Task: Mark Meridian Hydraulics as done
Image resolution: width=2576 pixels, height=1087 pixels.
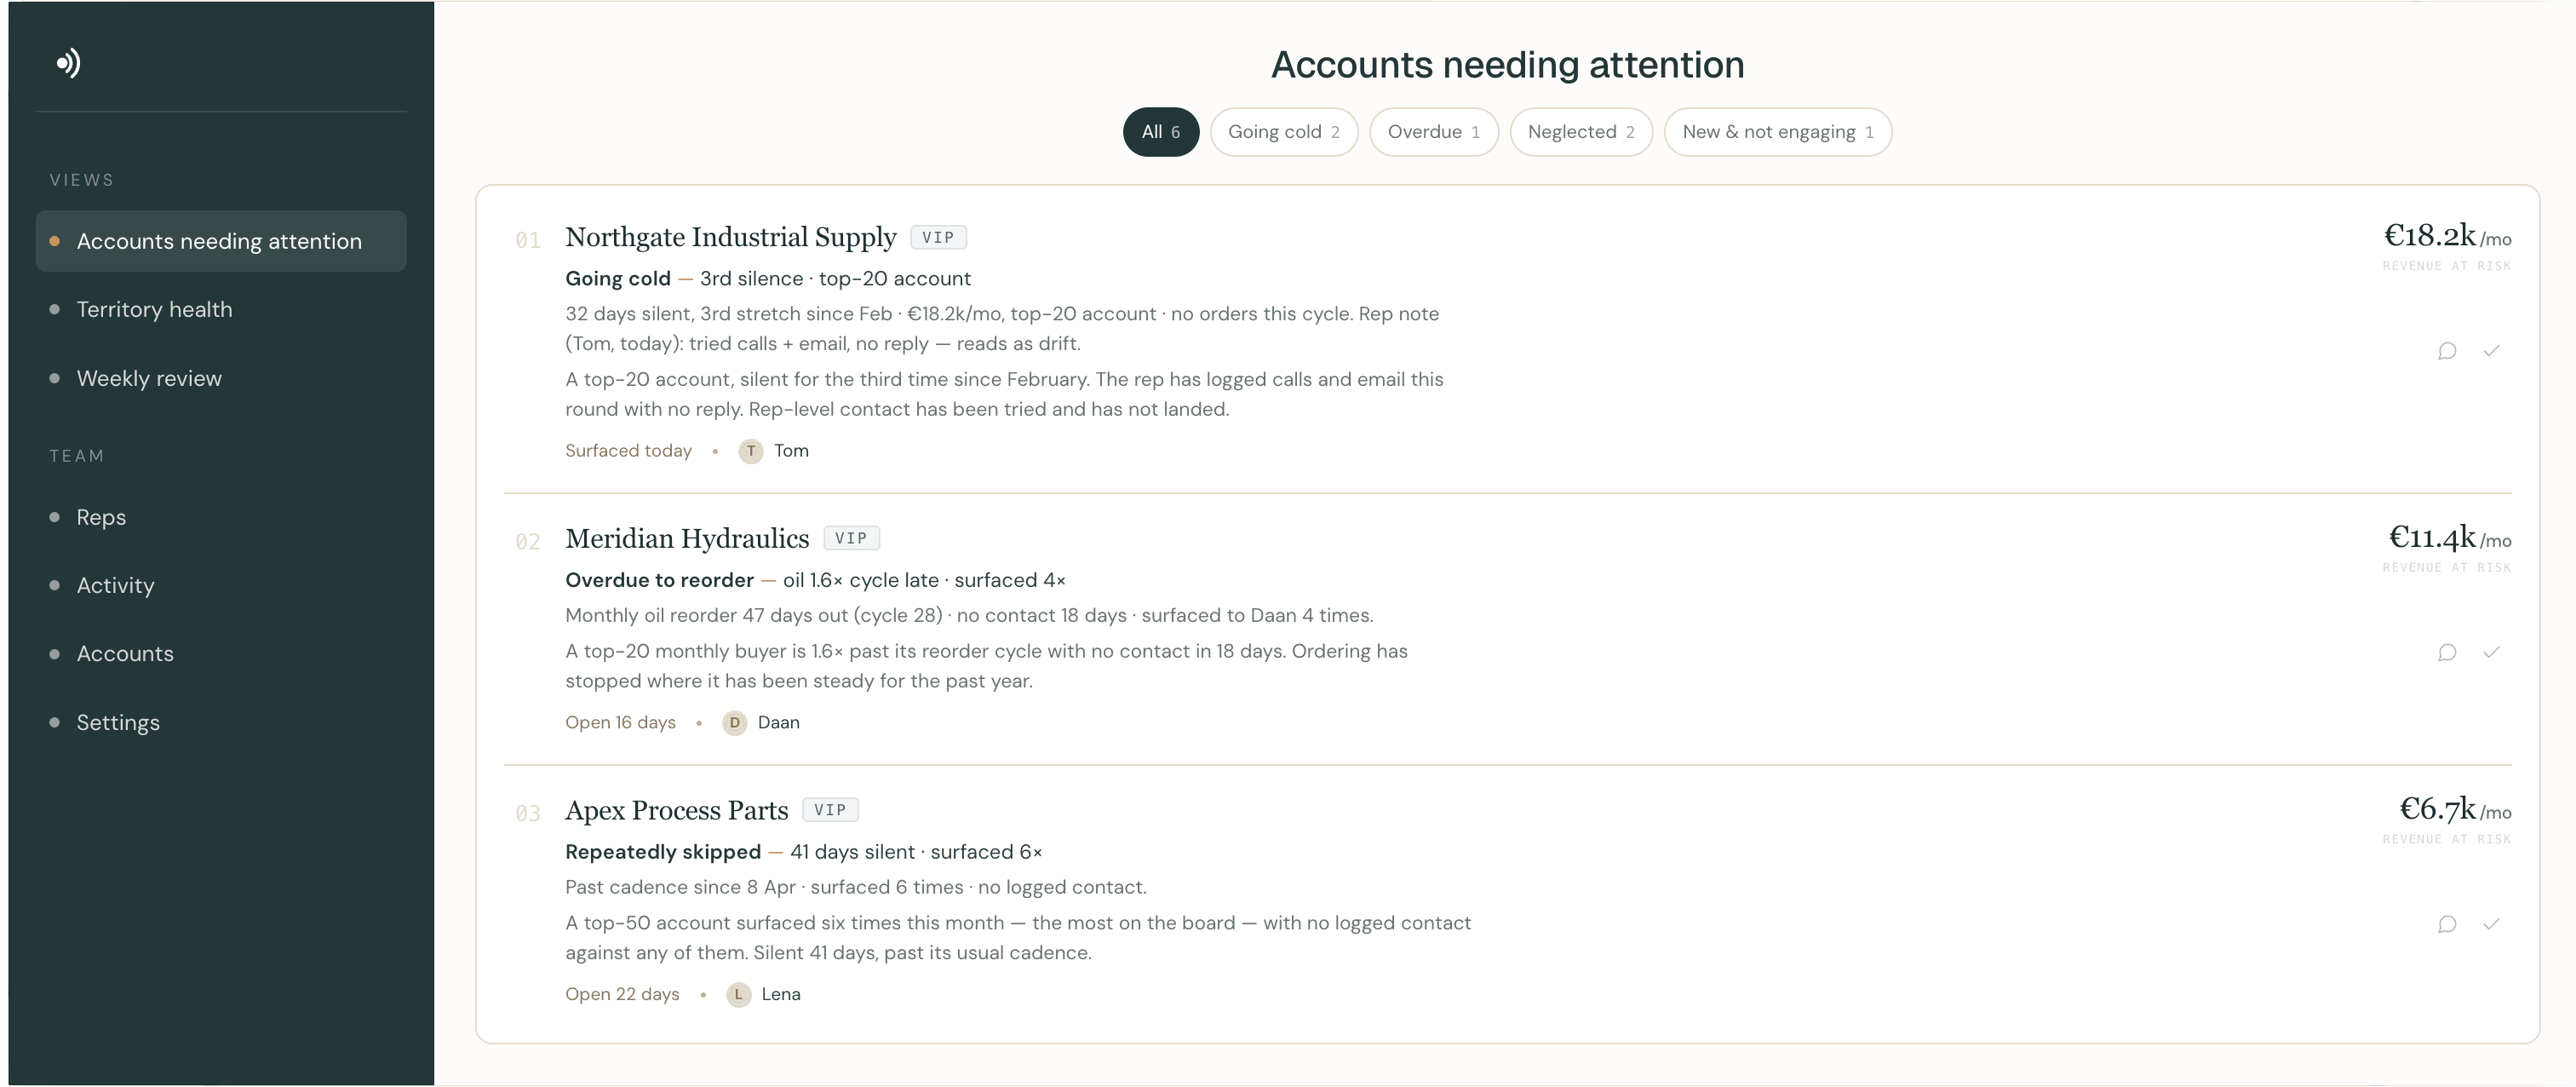Action: [x=2491, y=653]
